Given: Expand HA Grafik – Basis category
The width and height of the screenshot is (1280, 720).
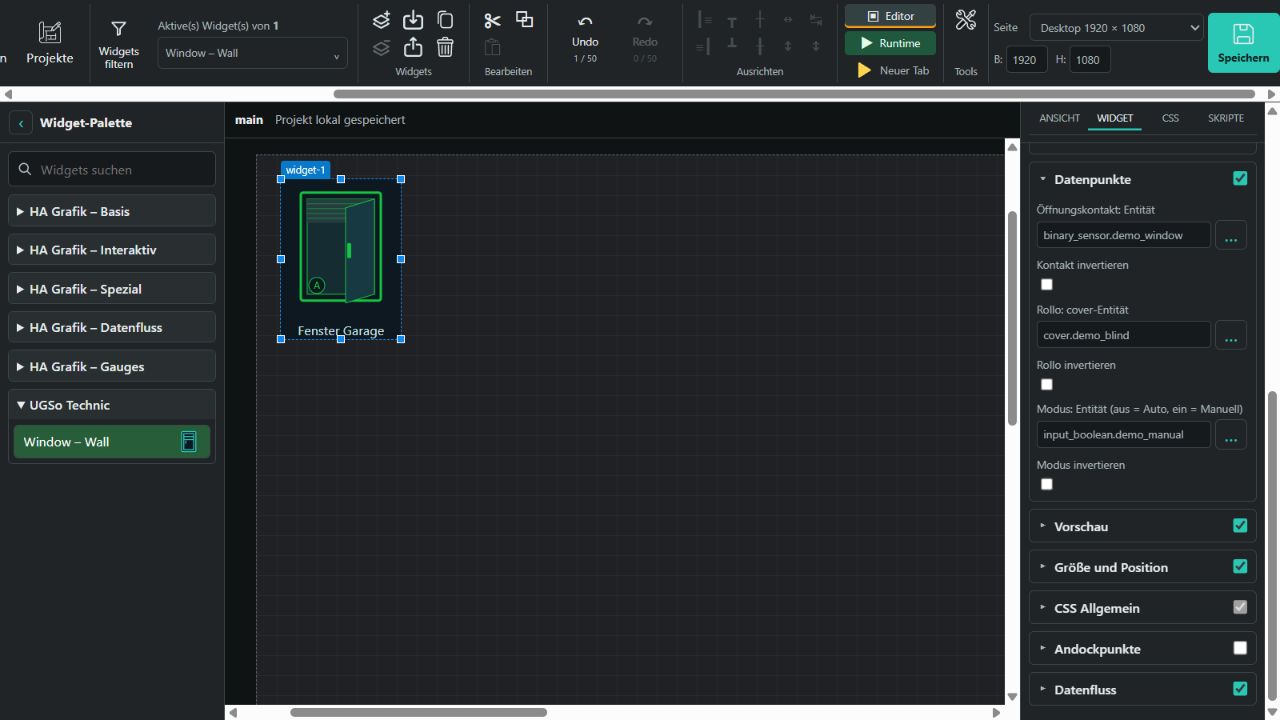Looking at the screenshot, I should 112,211.
